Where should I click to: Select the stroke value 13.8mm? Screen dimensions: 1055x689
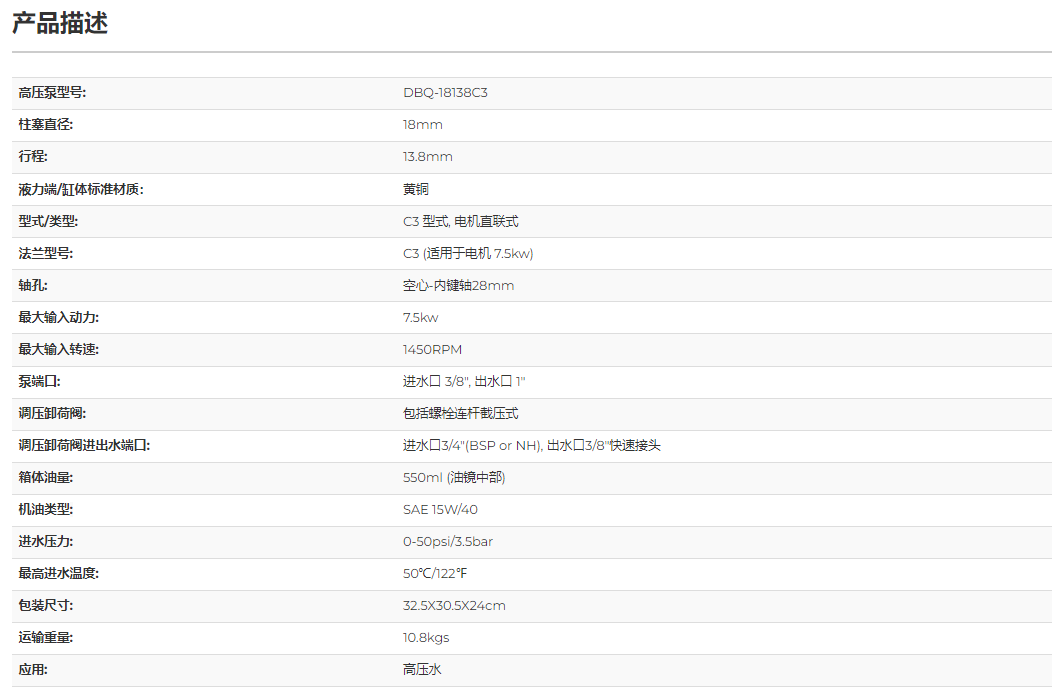427,157
